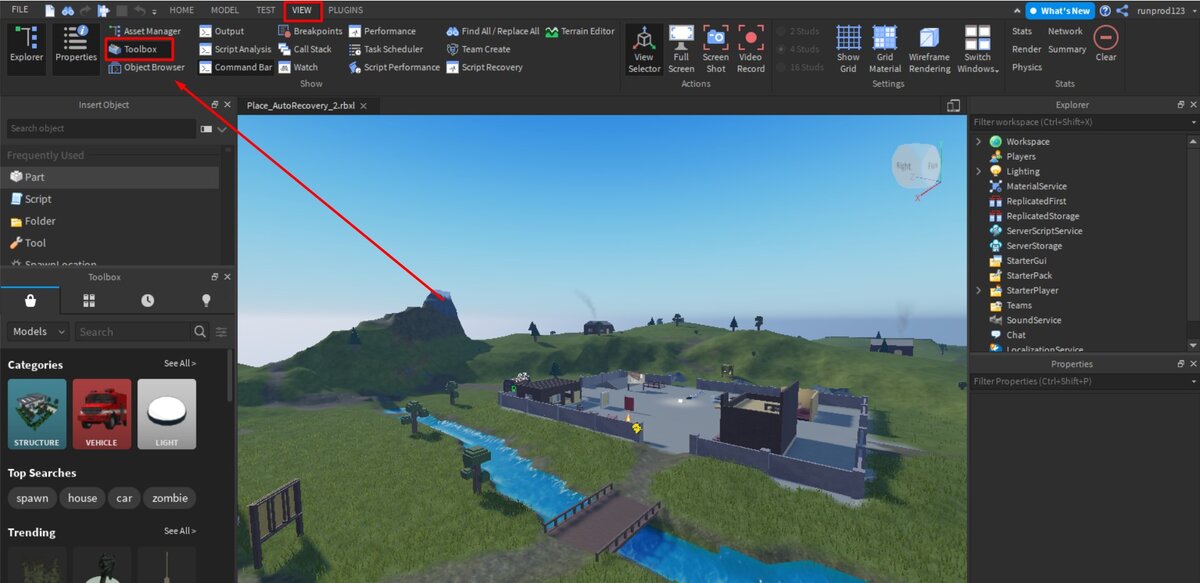Open the Switch Windows dropdown
The width and height of the screenshot is (1200, 583).
coord(978,49)
